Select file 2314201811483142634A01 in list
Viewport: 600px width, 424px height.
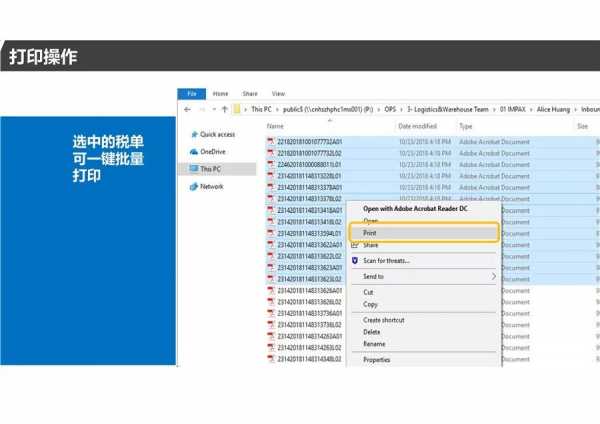click(x=310, y=335)
